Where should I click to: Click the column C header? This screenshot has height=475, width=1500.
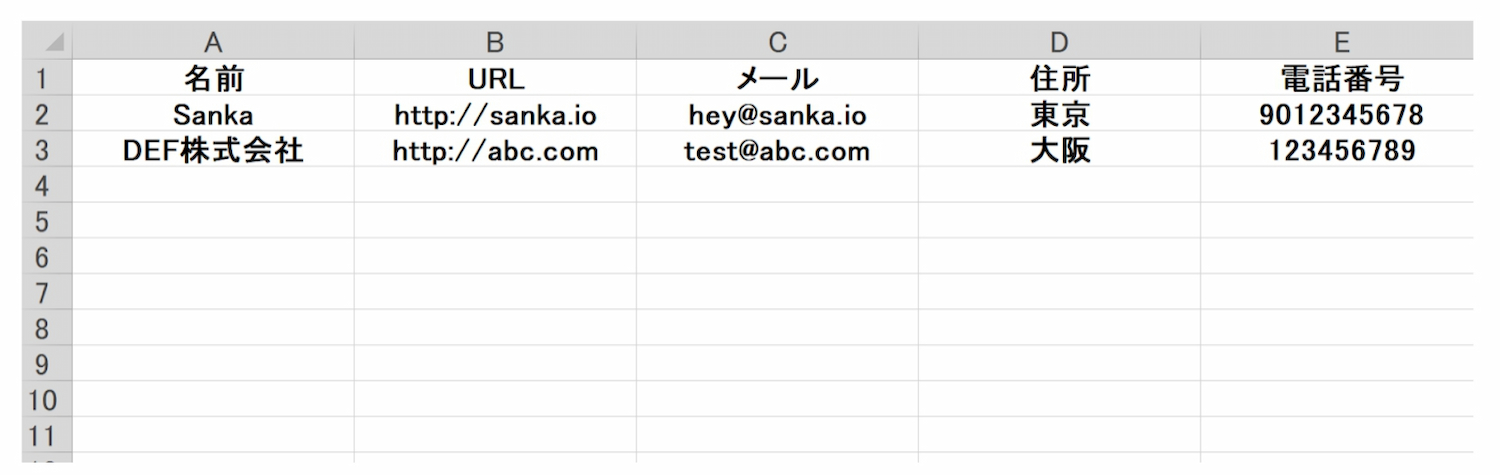pyautogui.click(x=777, y=42)
